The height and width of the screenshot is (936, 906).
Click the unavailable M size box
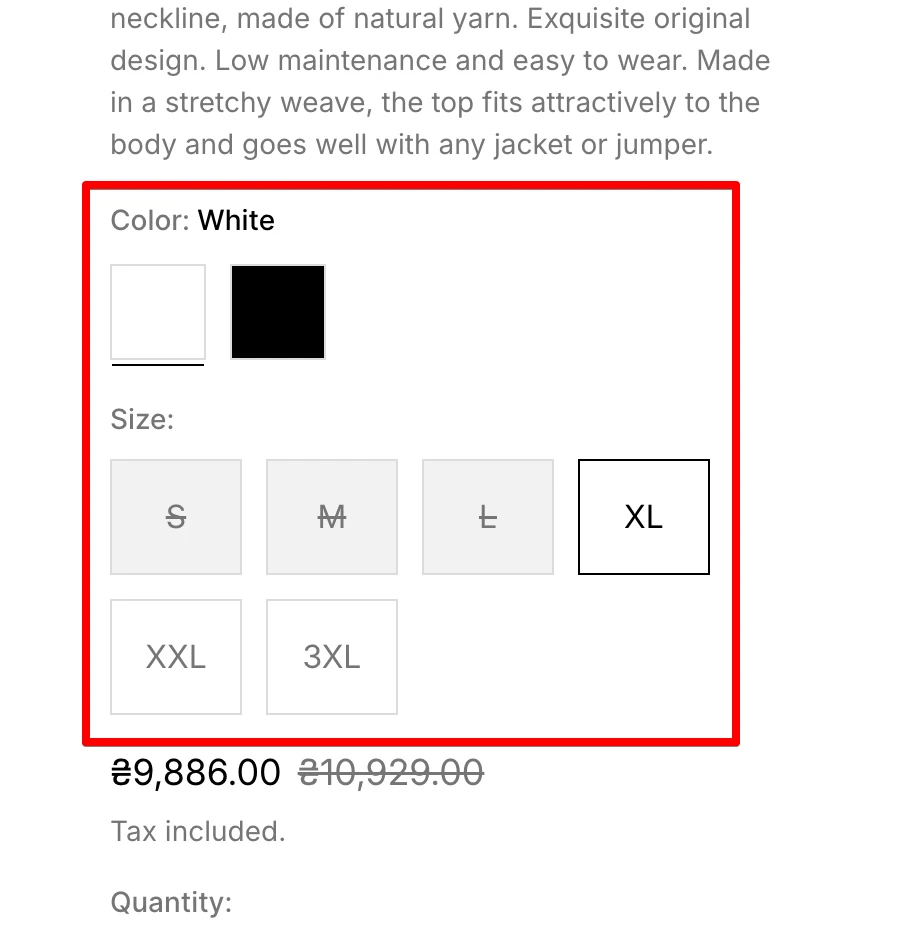(332, 517)
